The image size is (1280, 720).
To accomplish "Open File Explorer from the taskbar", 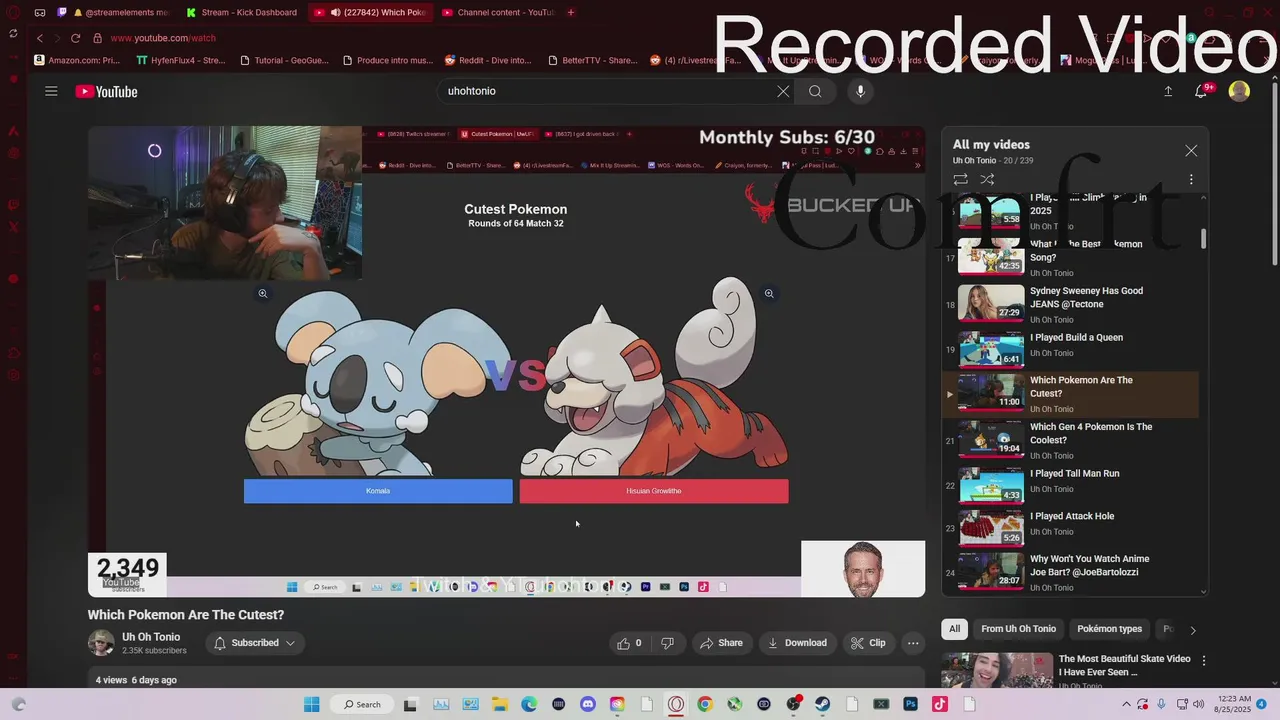I will click(499, 704).
